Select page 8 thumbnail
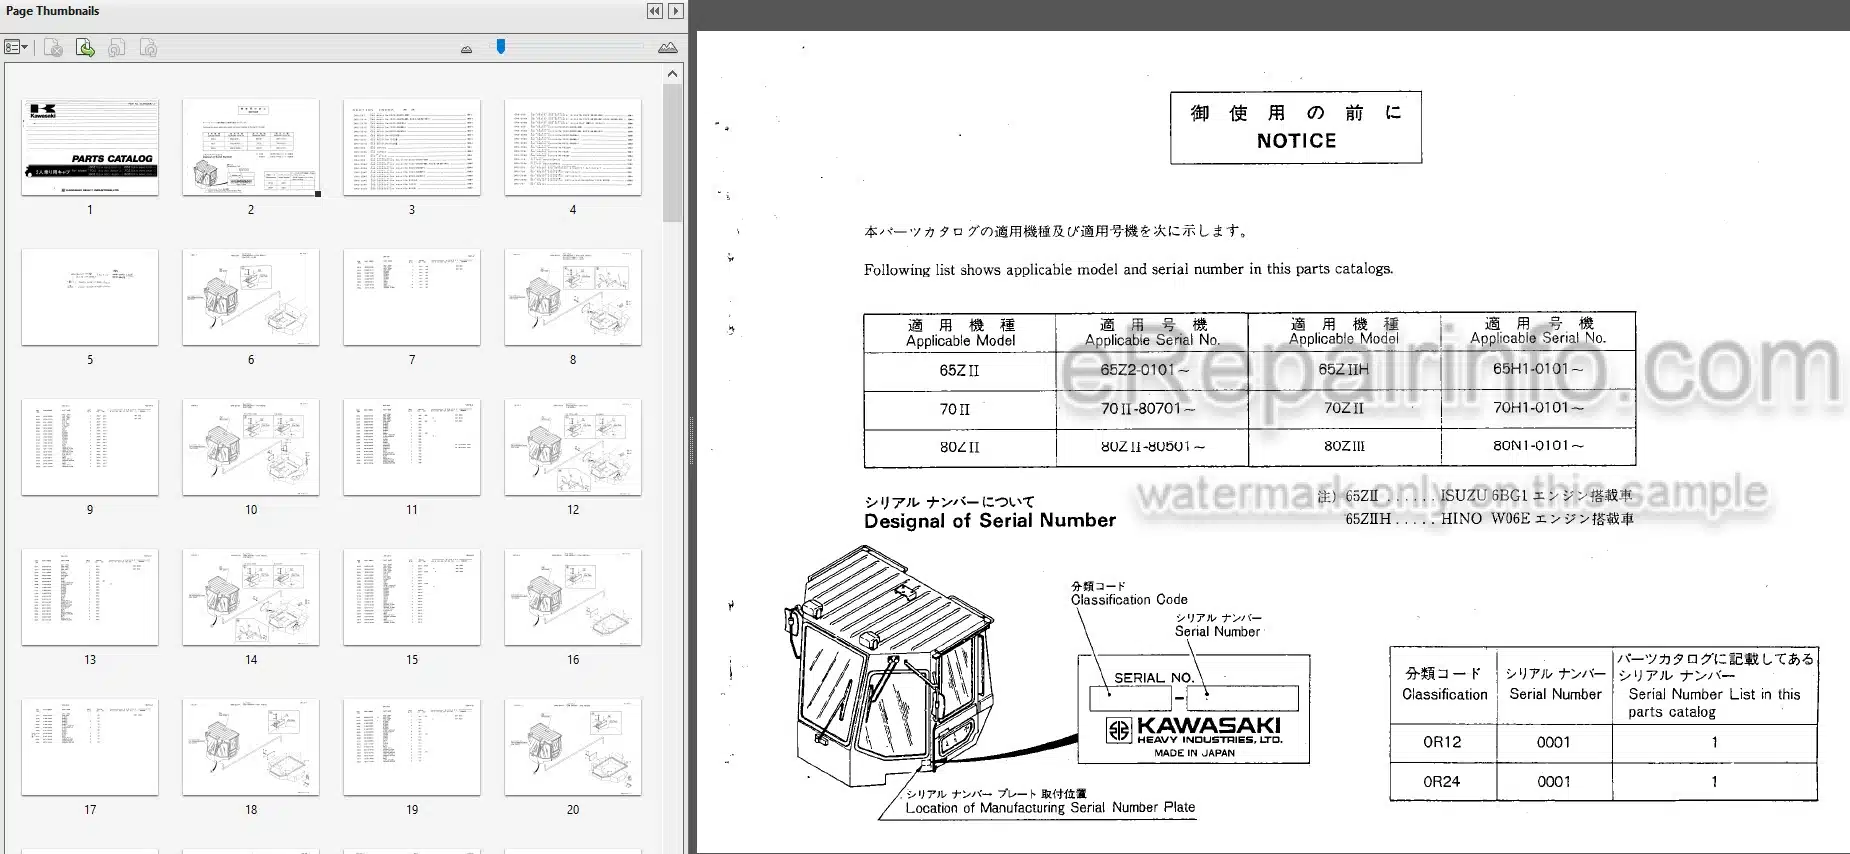This screenshot has height=854, width=1850. tap(573, 297)
